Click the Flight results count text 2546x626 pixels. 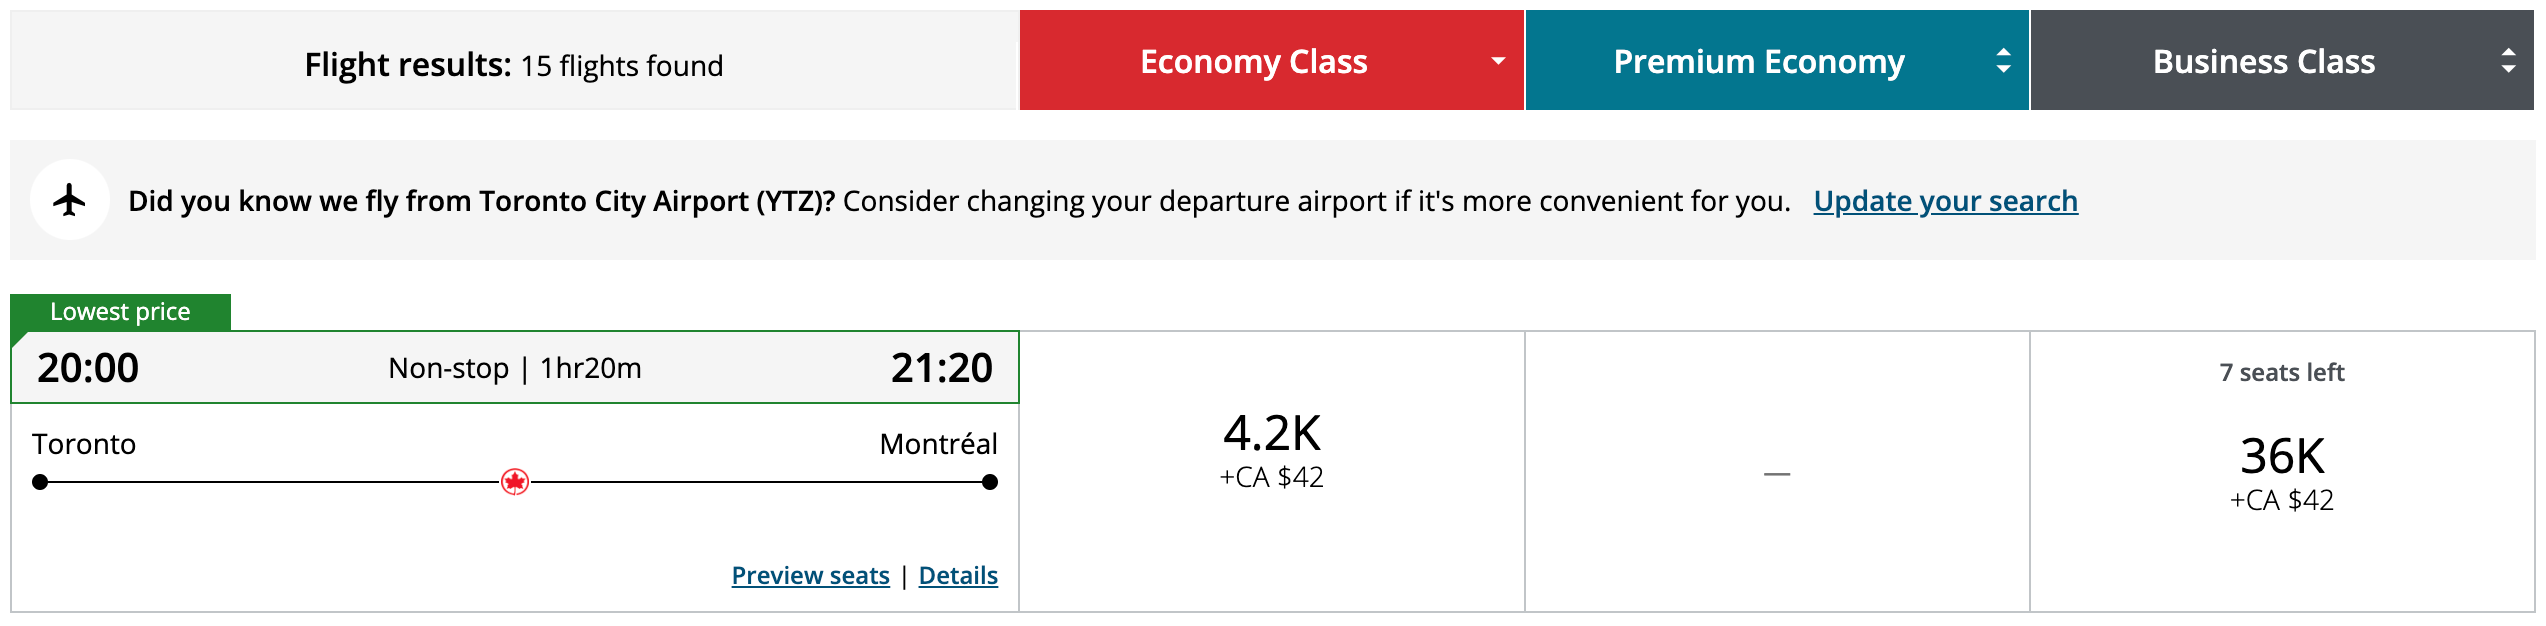coord(515,62)
